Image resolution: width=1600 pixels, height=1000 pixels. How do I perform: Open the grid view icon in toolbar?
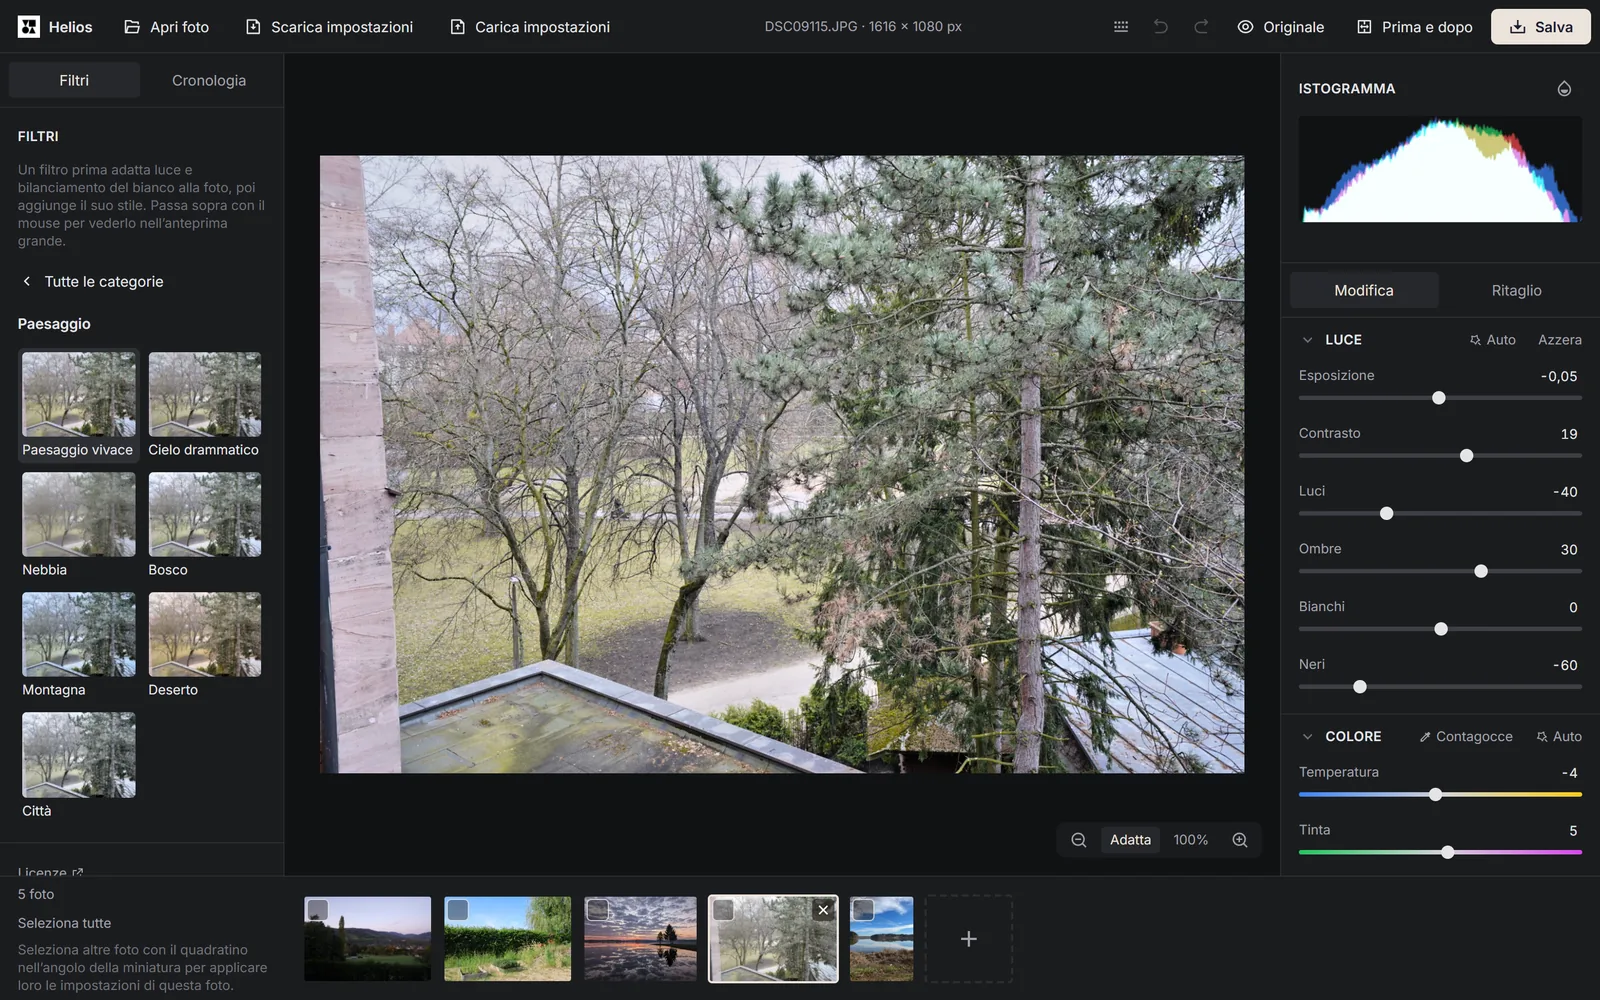coord(1121,27)
